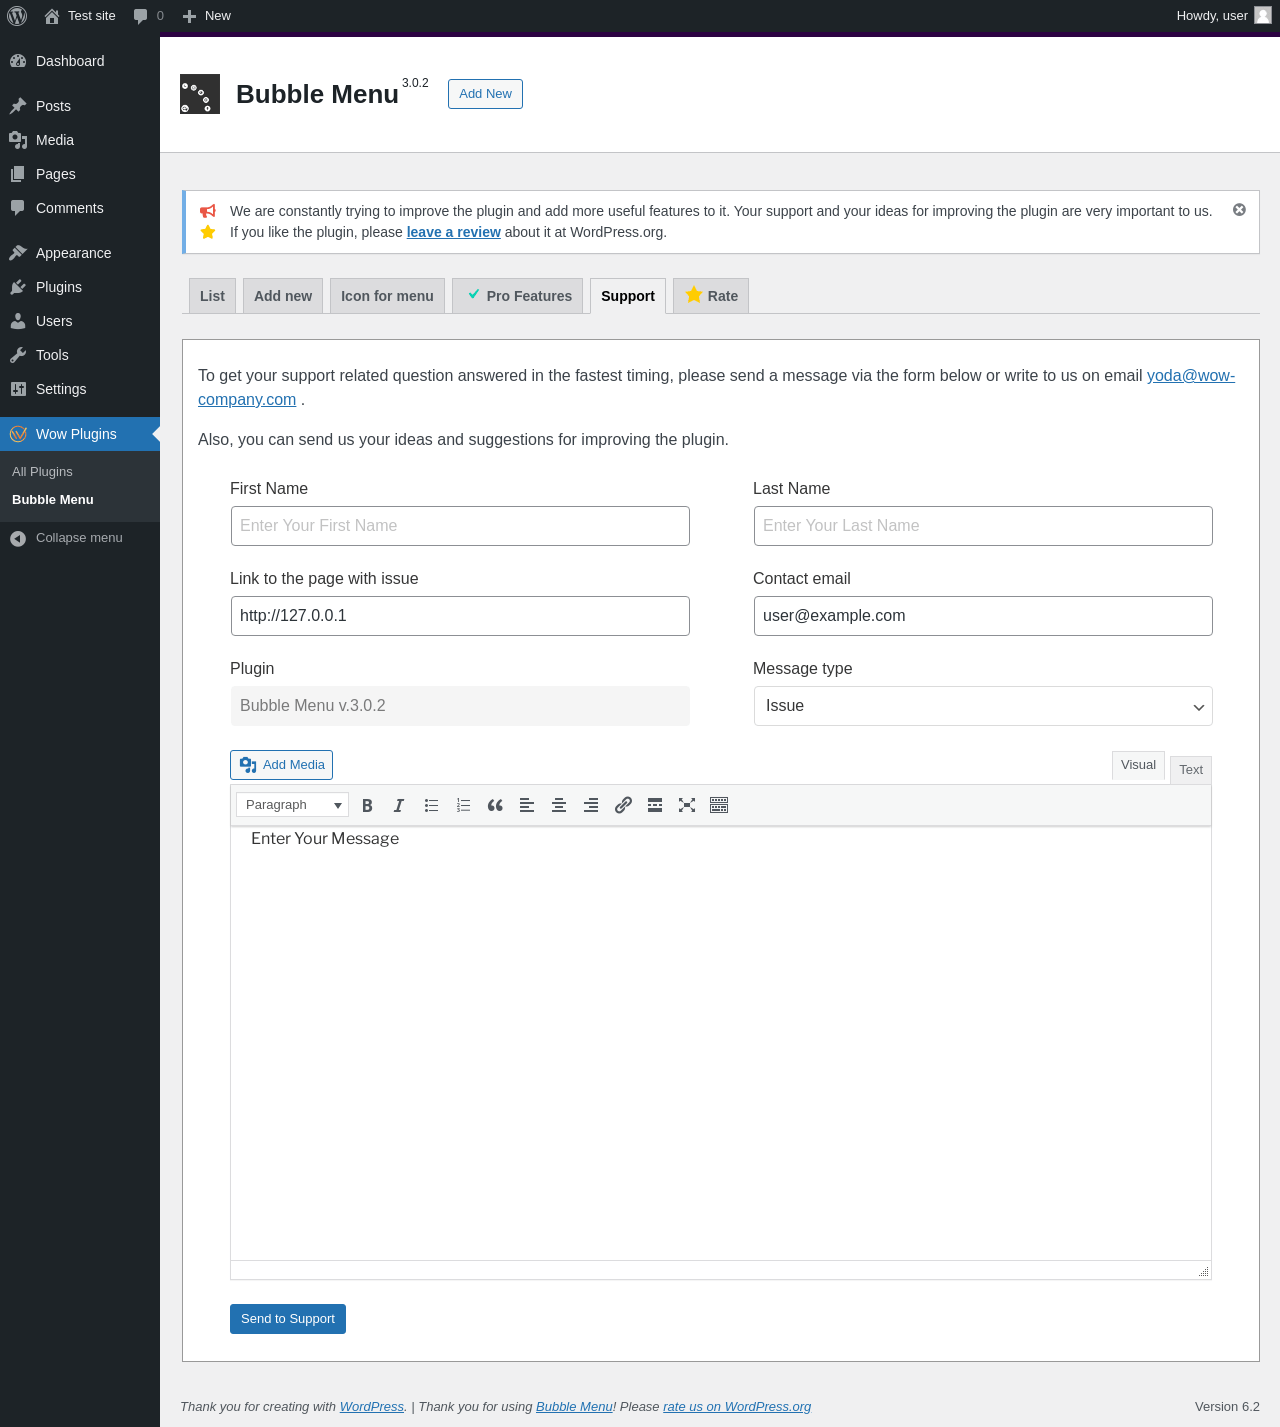Switch to the Add new tab
Viewport: 1280px width, 1427px height.
pos(283,296)
